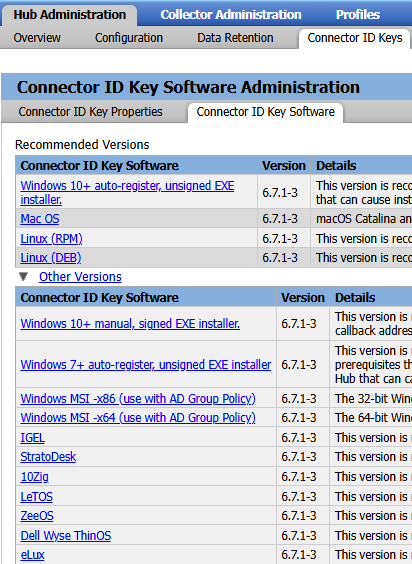The image size is (412, 564).
Task: Collapse the Other Versions triangle
Action: pos(23,277)
